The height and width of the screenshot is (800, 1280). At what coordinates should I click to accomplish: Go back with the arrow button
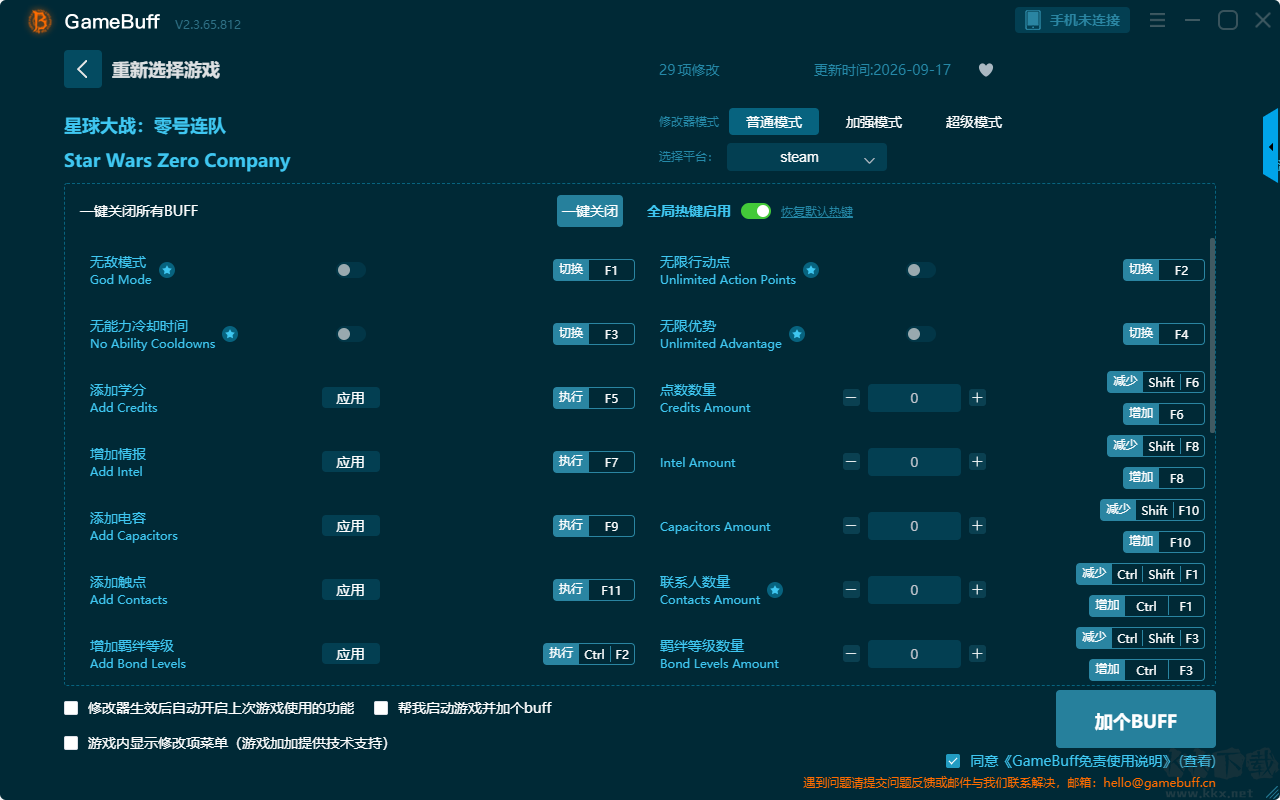pyautogui.click(x=83, y=69)
